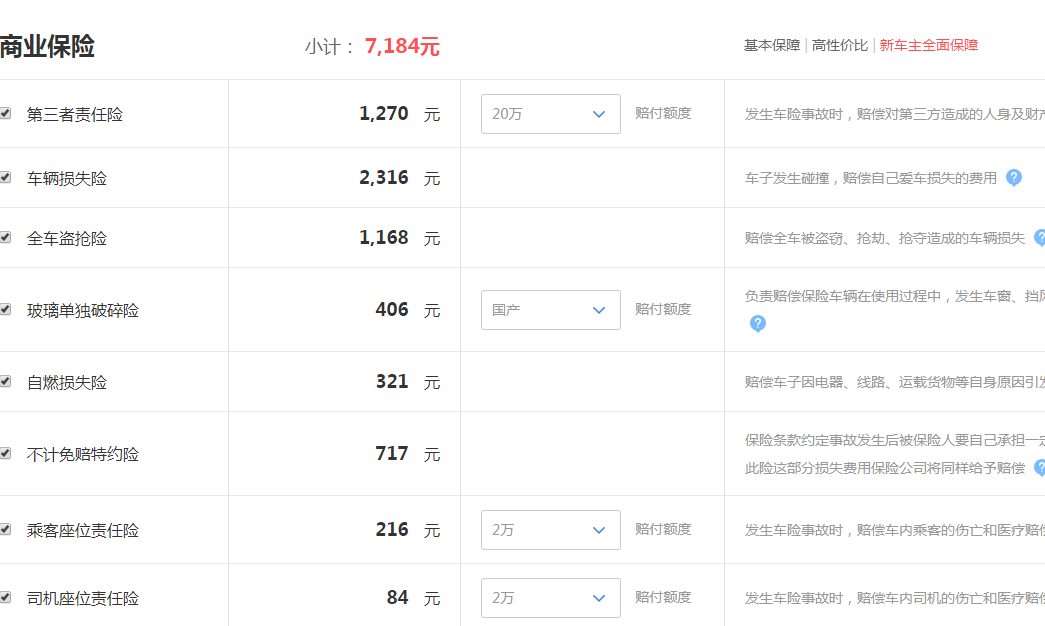Image resolution: width=1045 pixels, height=626 pixels.
Task: Click the 1,168 price value
Action: pyautogui.click(x=383, y=238)
